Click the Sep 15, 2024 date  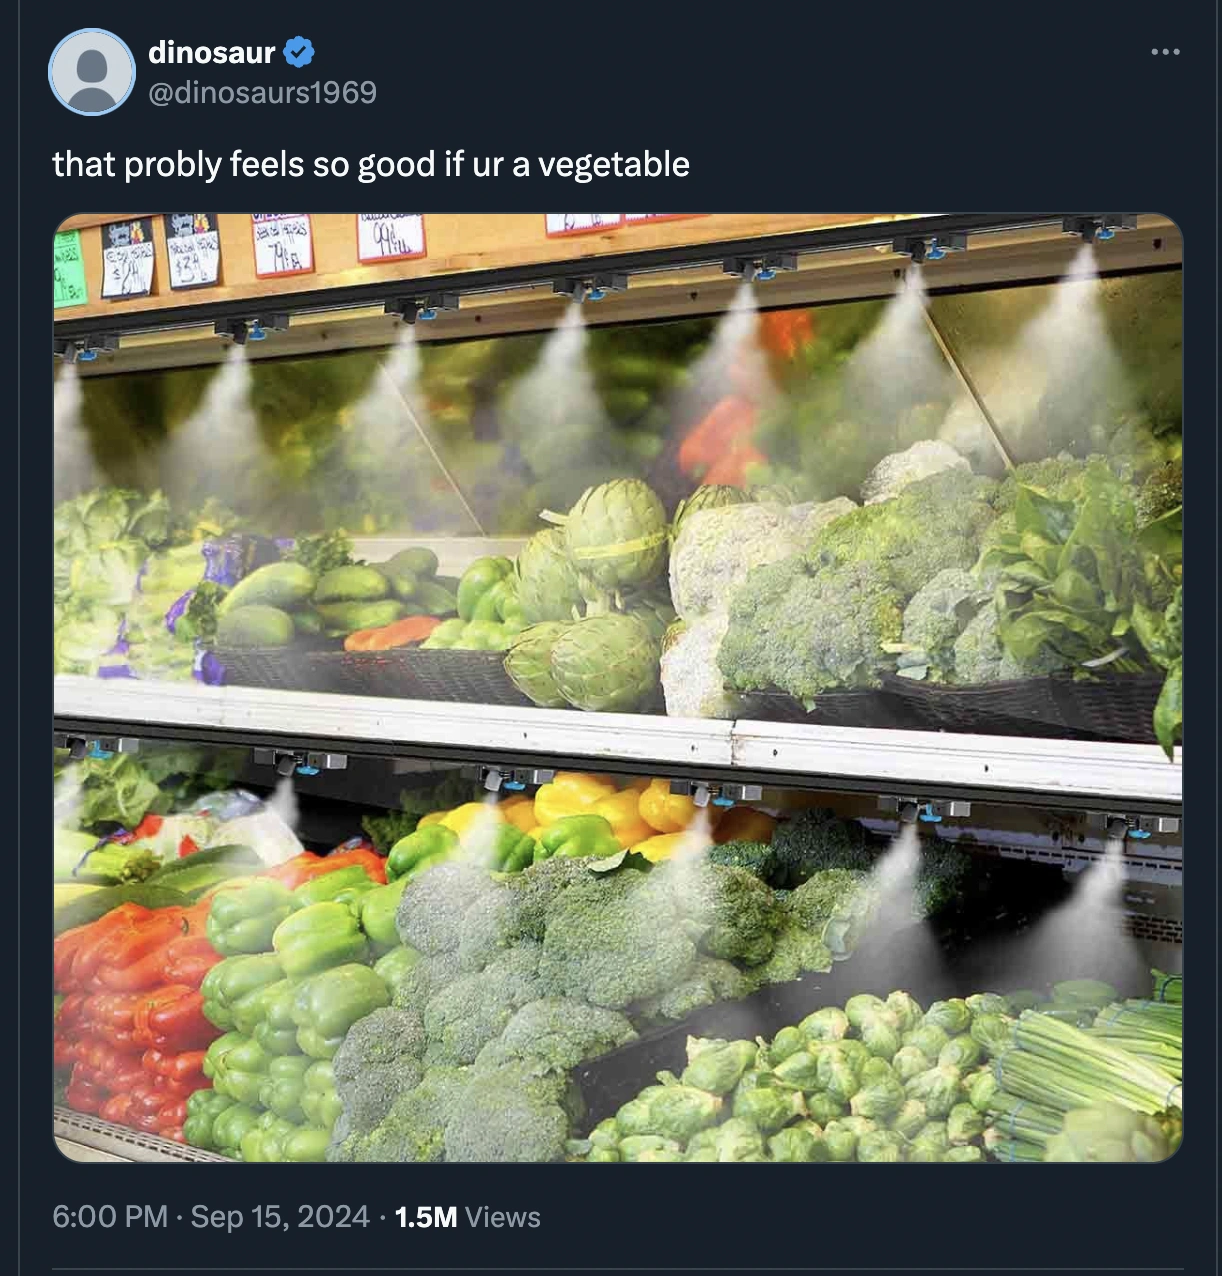[x=280, y=1217]
